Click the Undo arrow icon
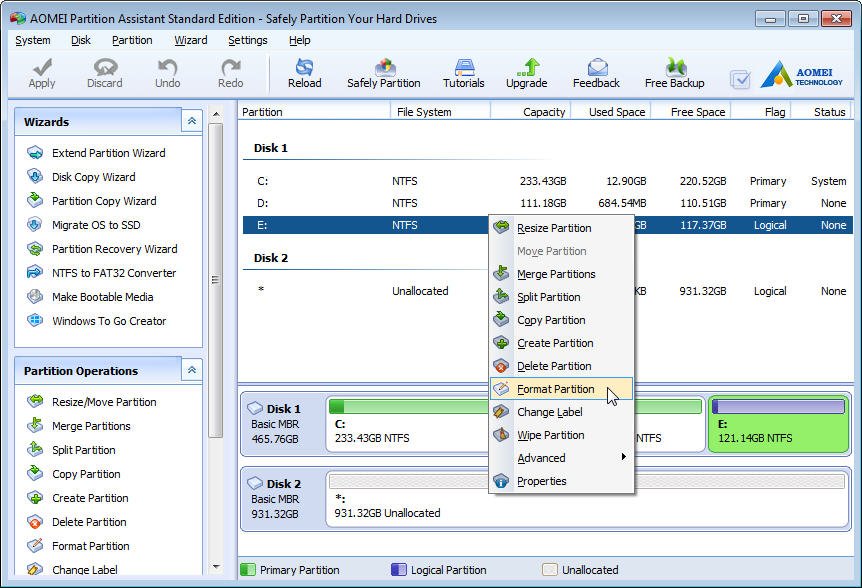 [167, 68]
